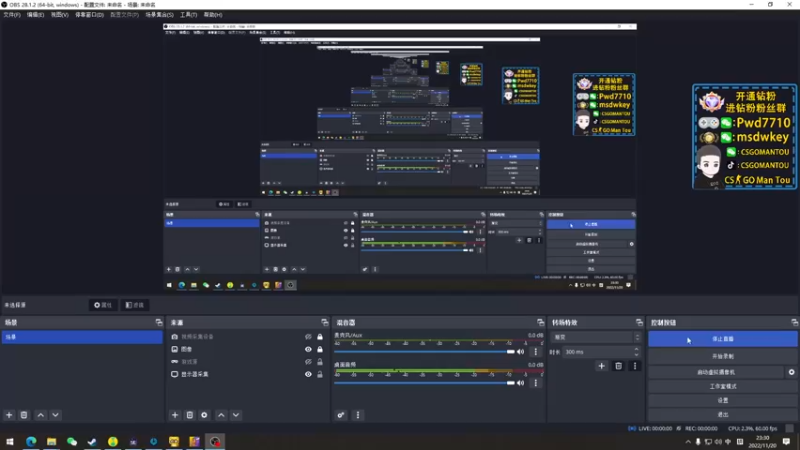Click the start recording button
The width and height of the screenshot is (800, 450).
pos(722,356)
